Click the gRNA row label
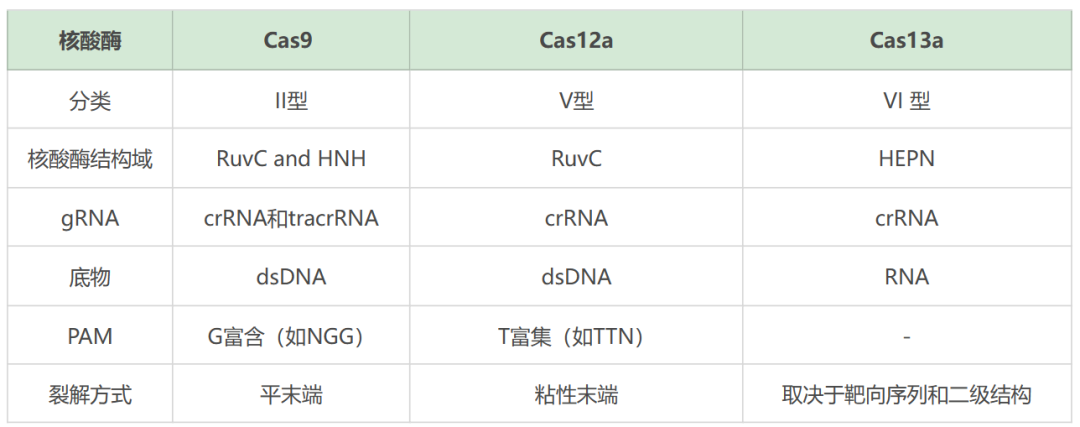The image size is (1080, 427). [x=90, y=218]
